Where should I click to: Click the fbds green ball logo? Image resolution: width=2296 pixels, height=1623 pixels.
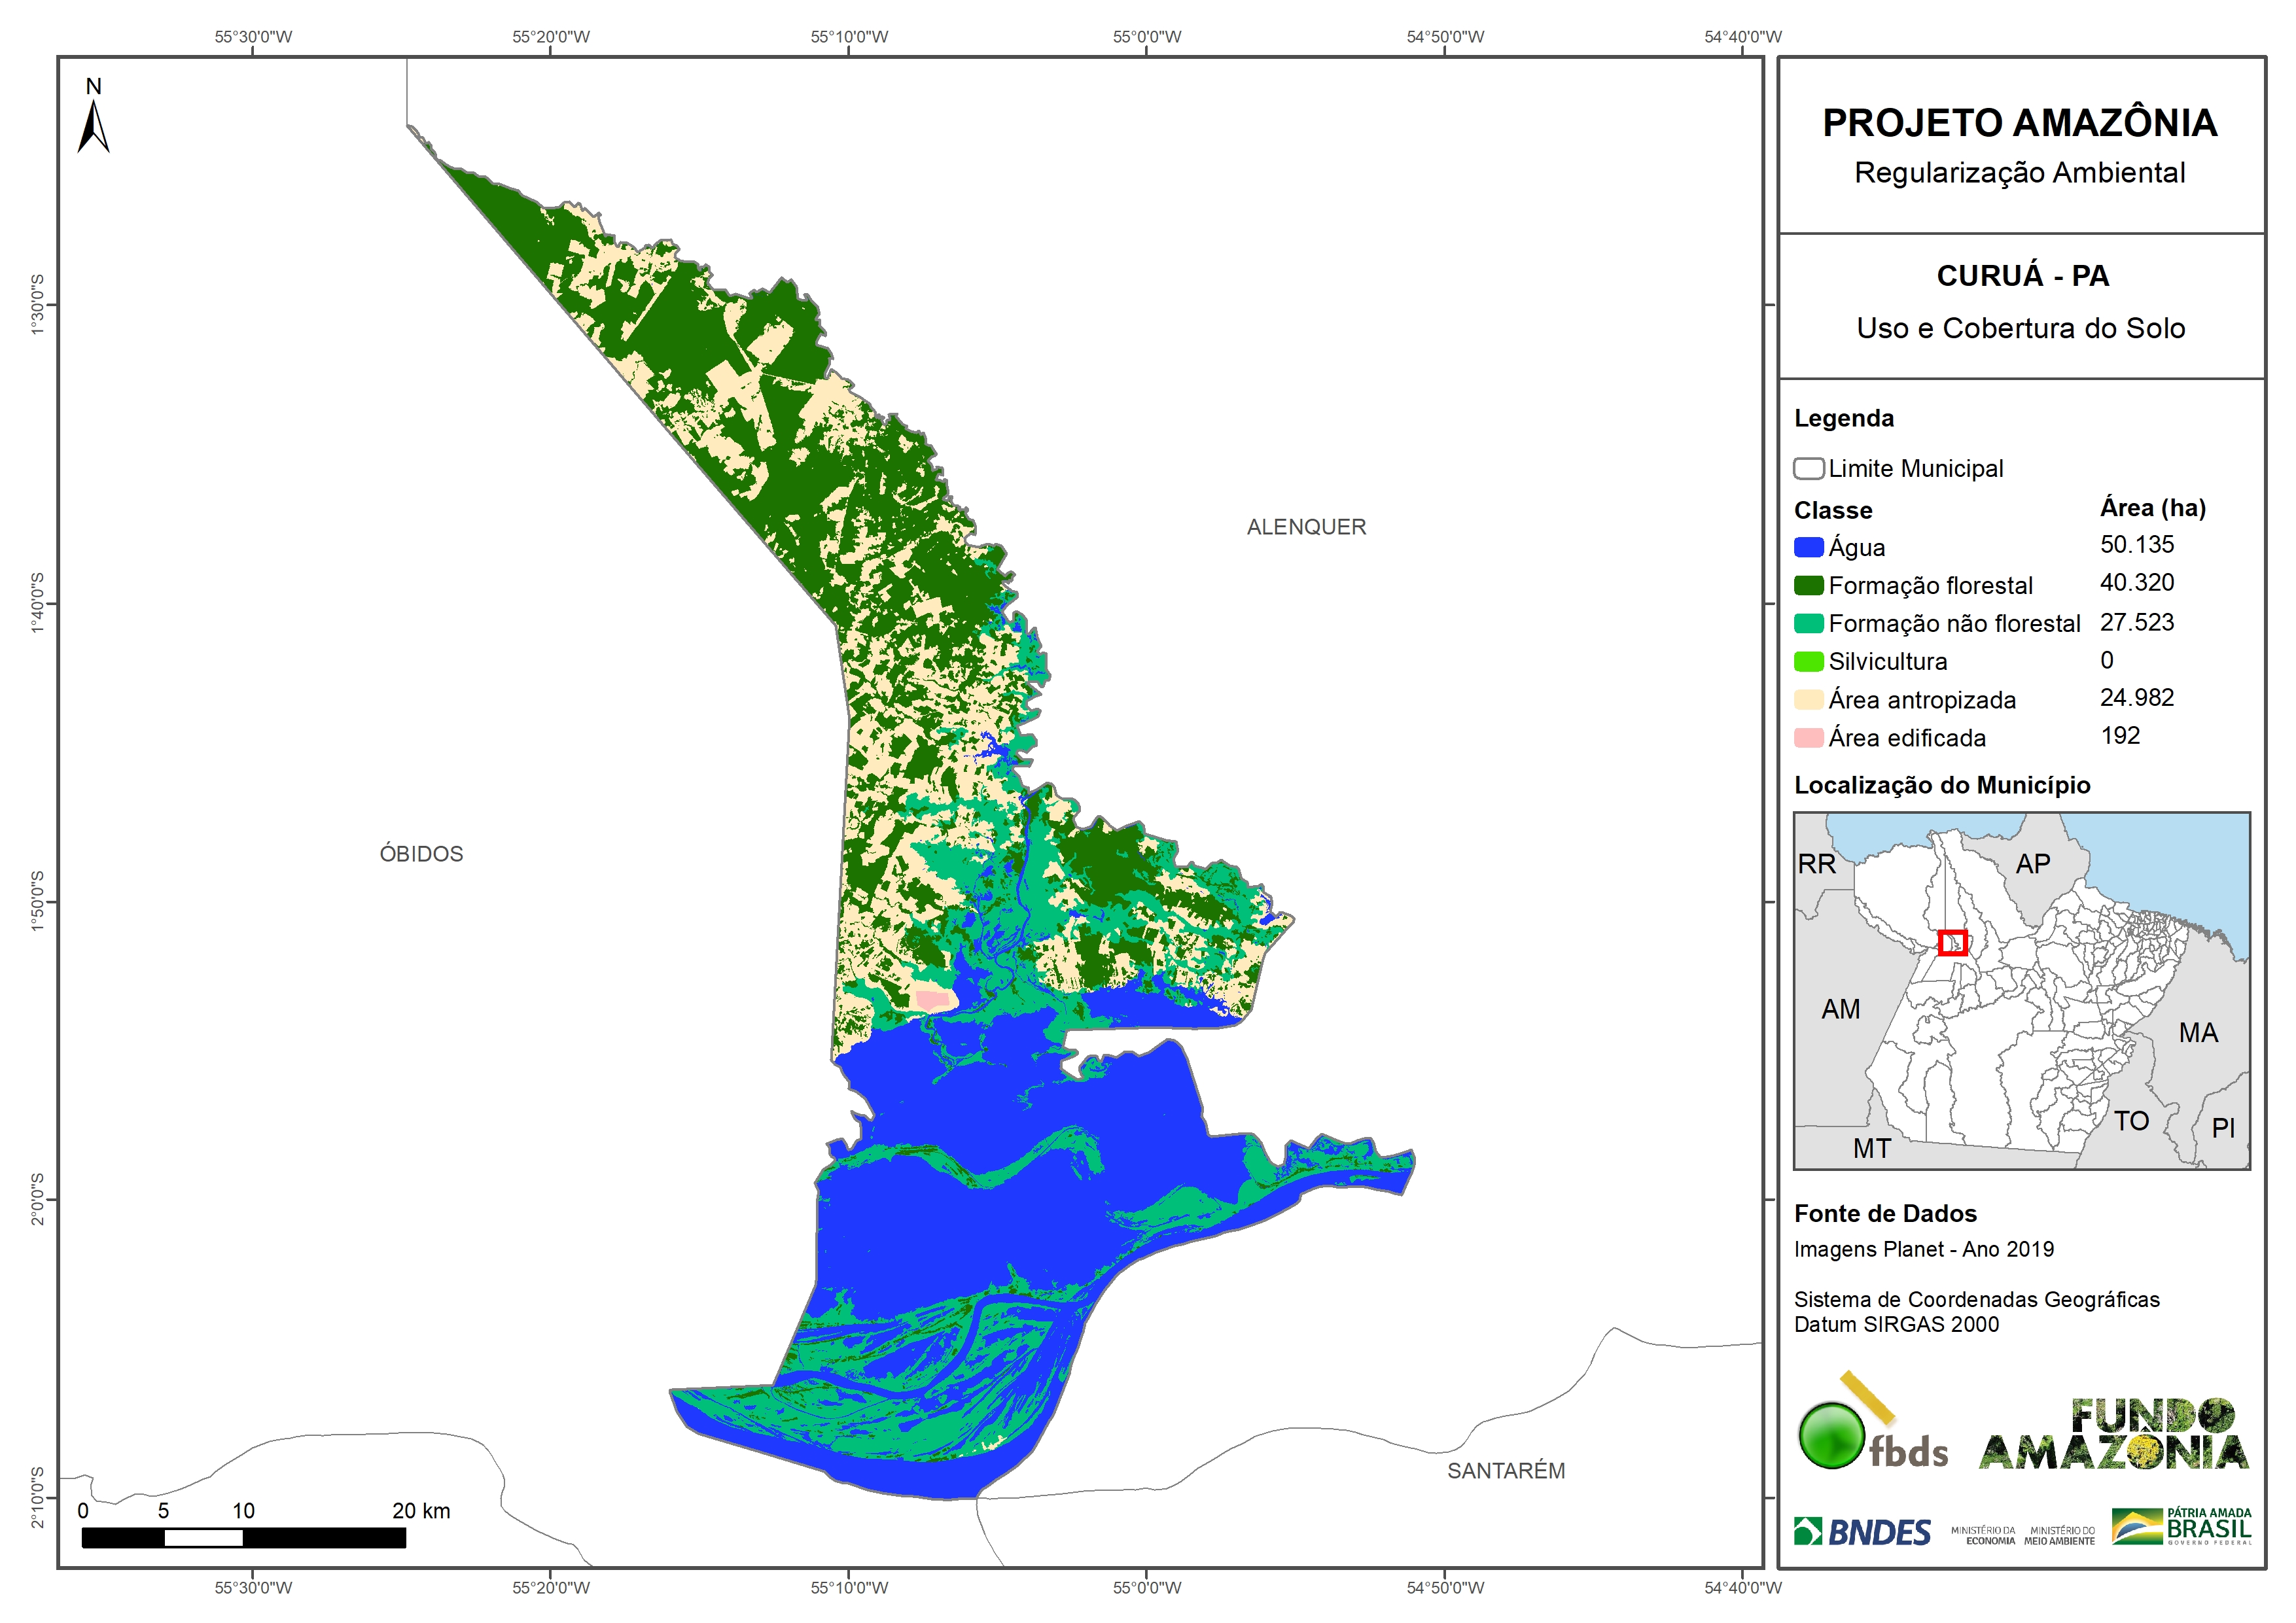pos(1832,1436)
